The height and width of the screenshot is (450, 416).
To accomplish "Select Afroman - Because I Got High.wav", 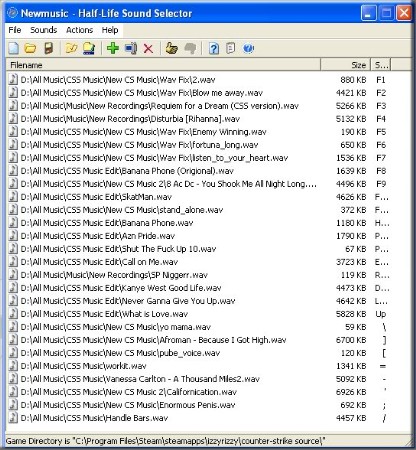I will (153, 340).
